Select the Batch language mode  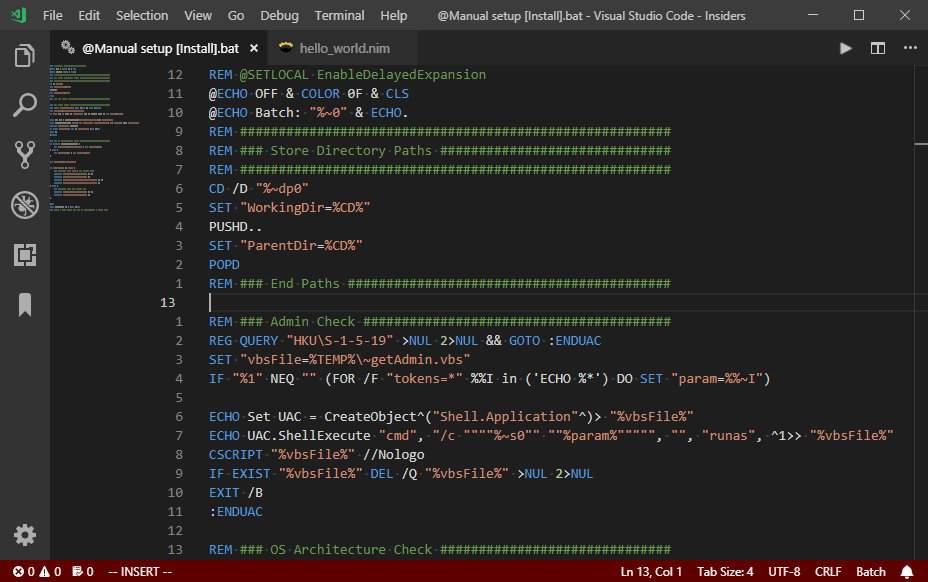pos(870,571)
